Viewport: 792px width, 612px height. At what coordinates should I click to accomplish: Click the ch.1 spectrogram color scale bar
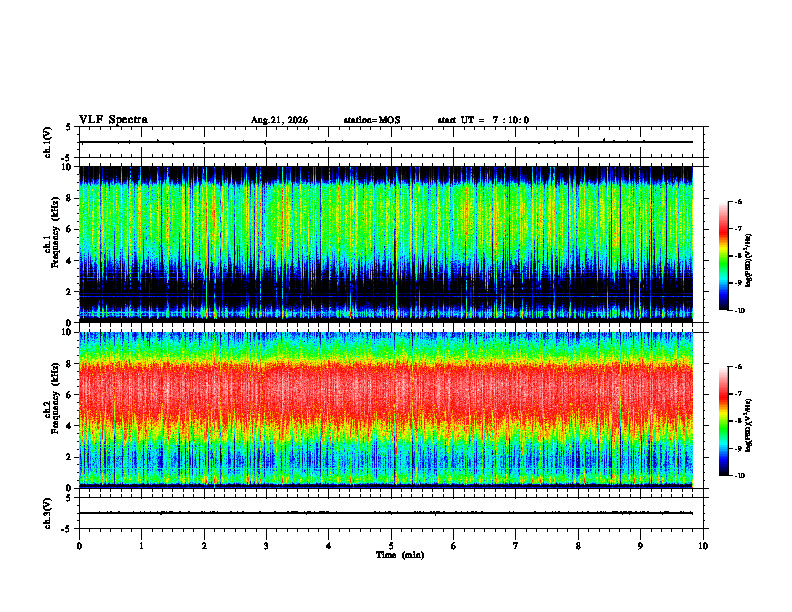coord(723,256)
